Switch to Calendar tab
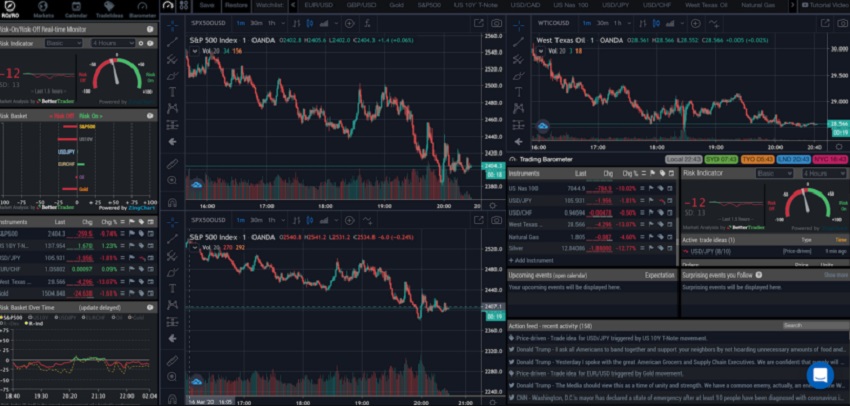The height and width of the screenshot is (406, 850). [x=76, y=9]
